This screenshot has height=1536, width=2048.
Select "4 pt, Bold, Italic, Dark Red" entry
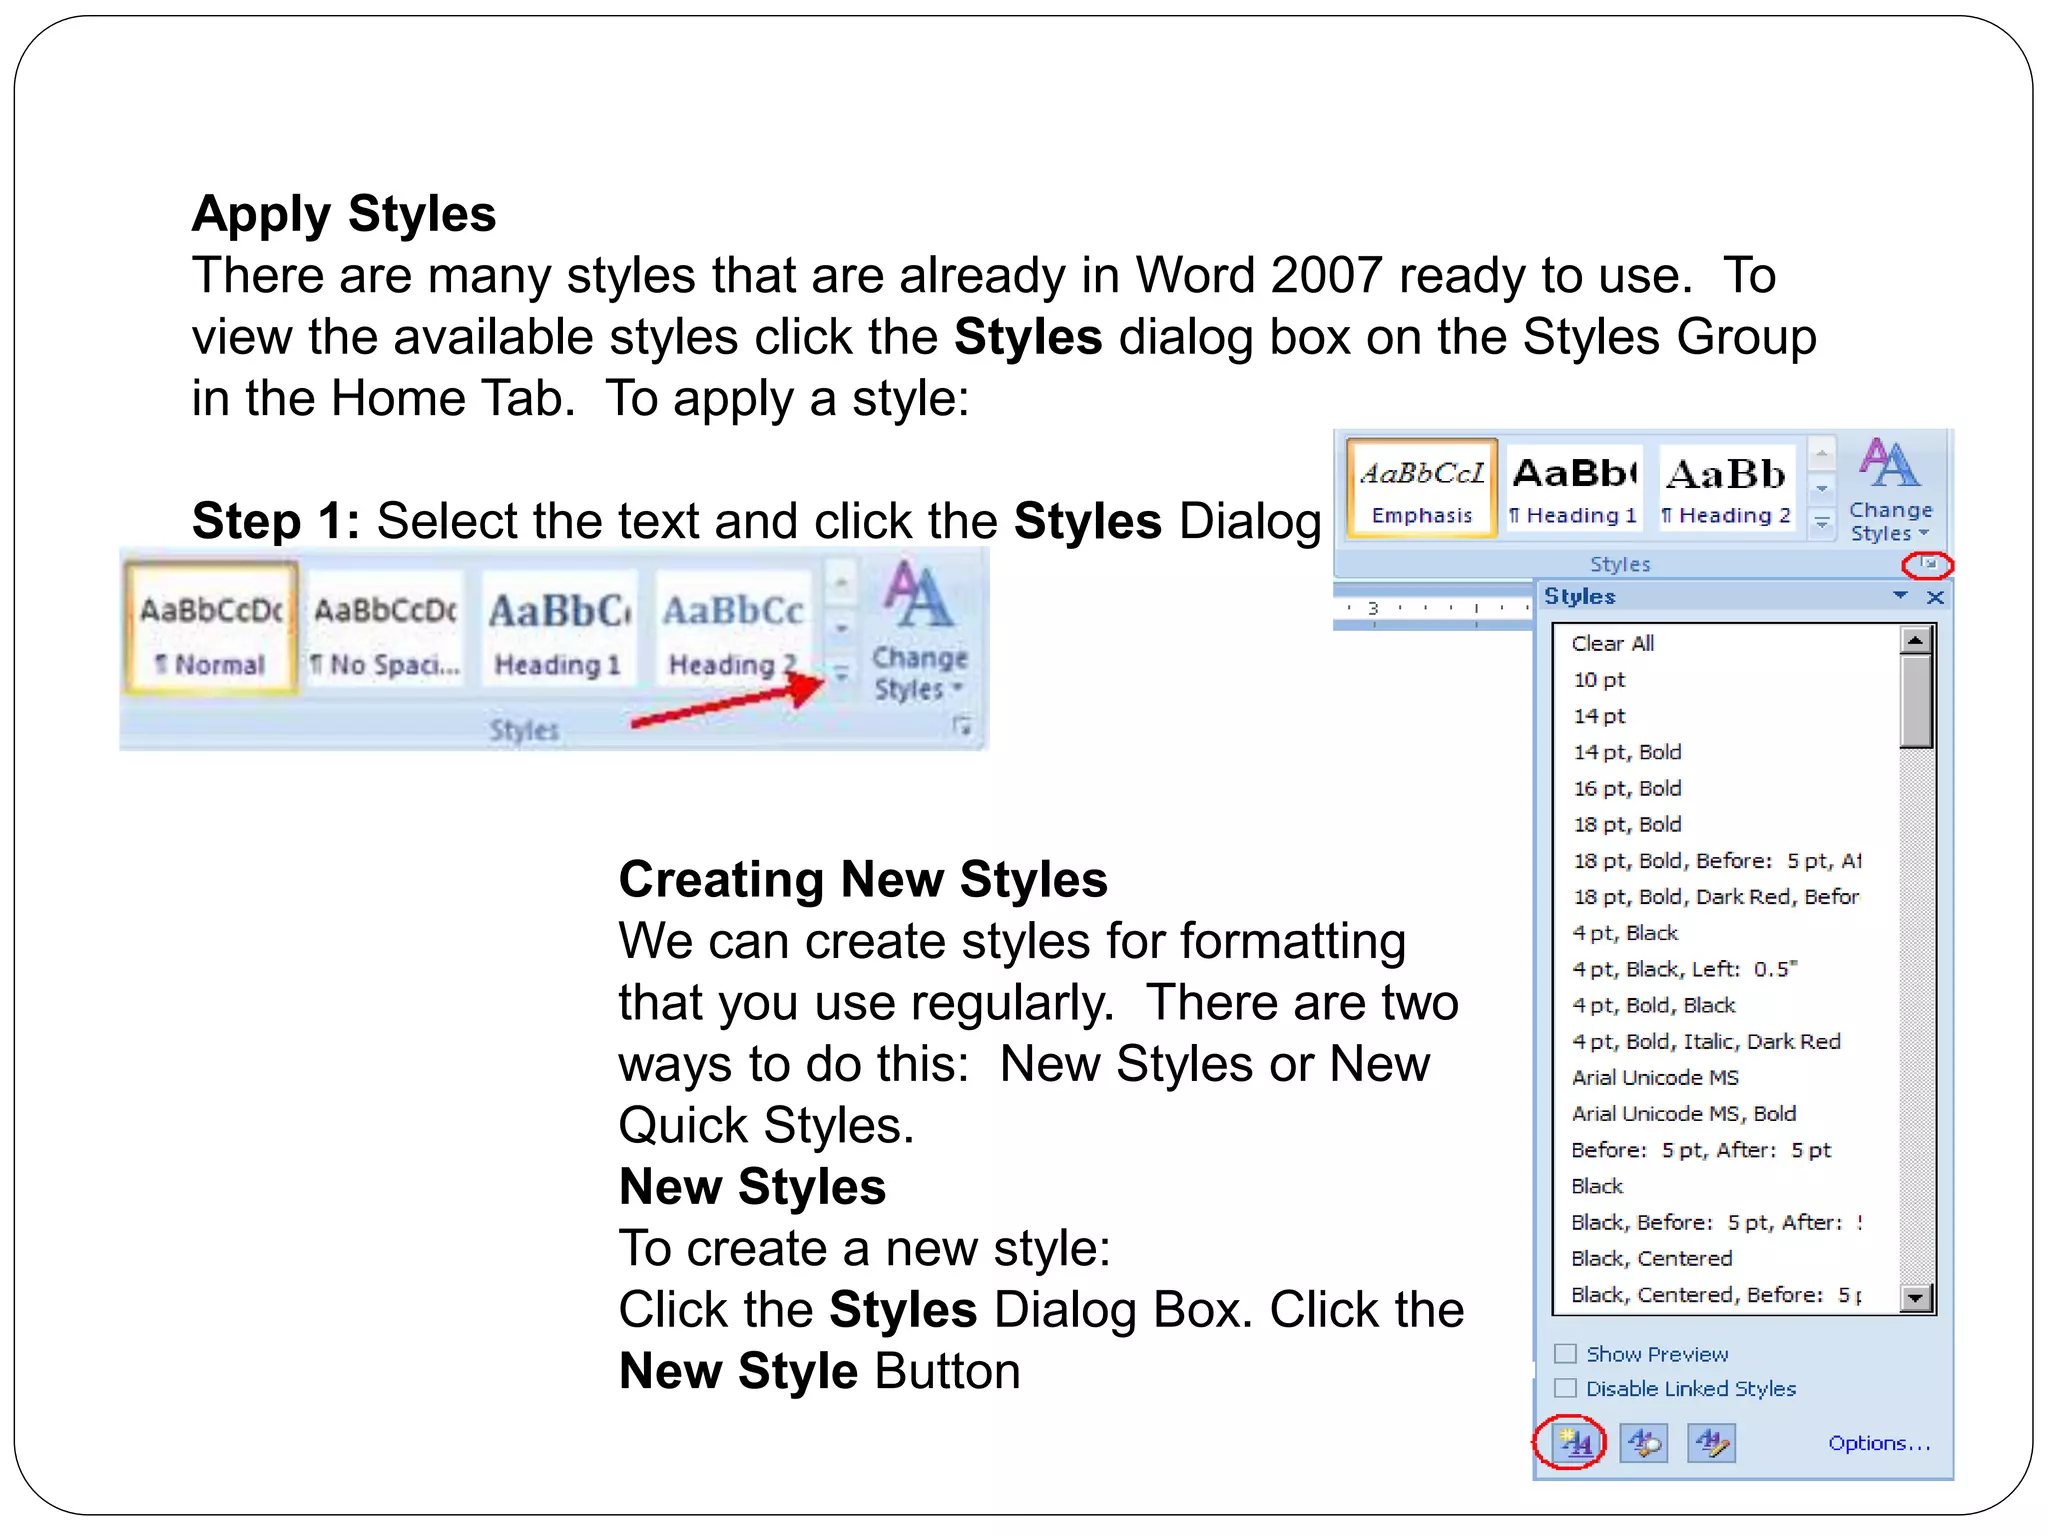[x=1706, y=1041]
